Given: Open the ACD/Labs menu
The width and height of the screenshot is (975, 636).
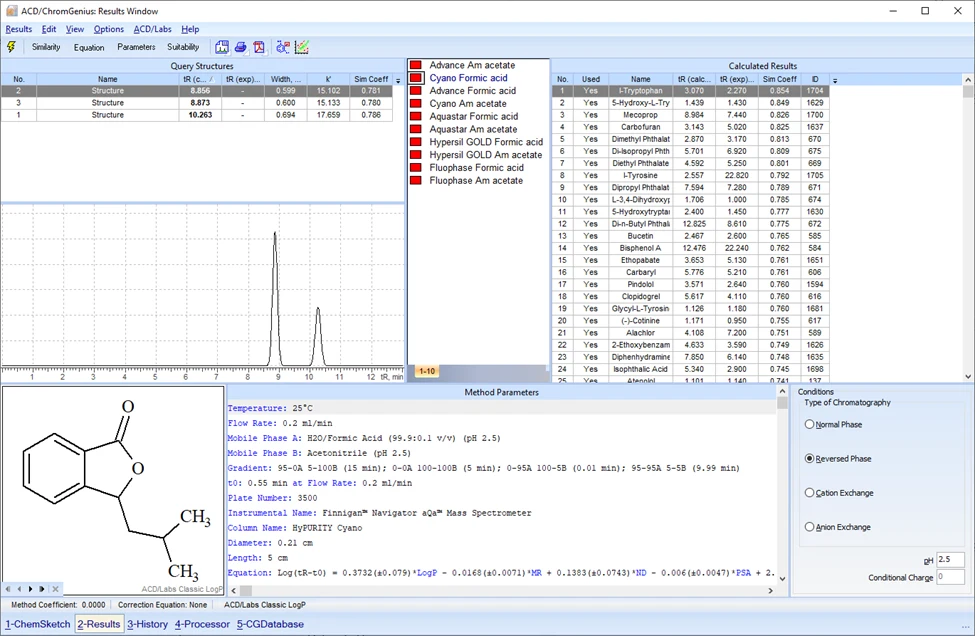Looking at the screenshot, I should (x=152, y=29).
